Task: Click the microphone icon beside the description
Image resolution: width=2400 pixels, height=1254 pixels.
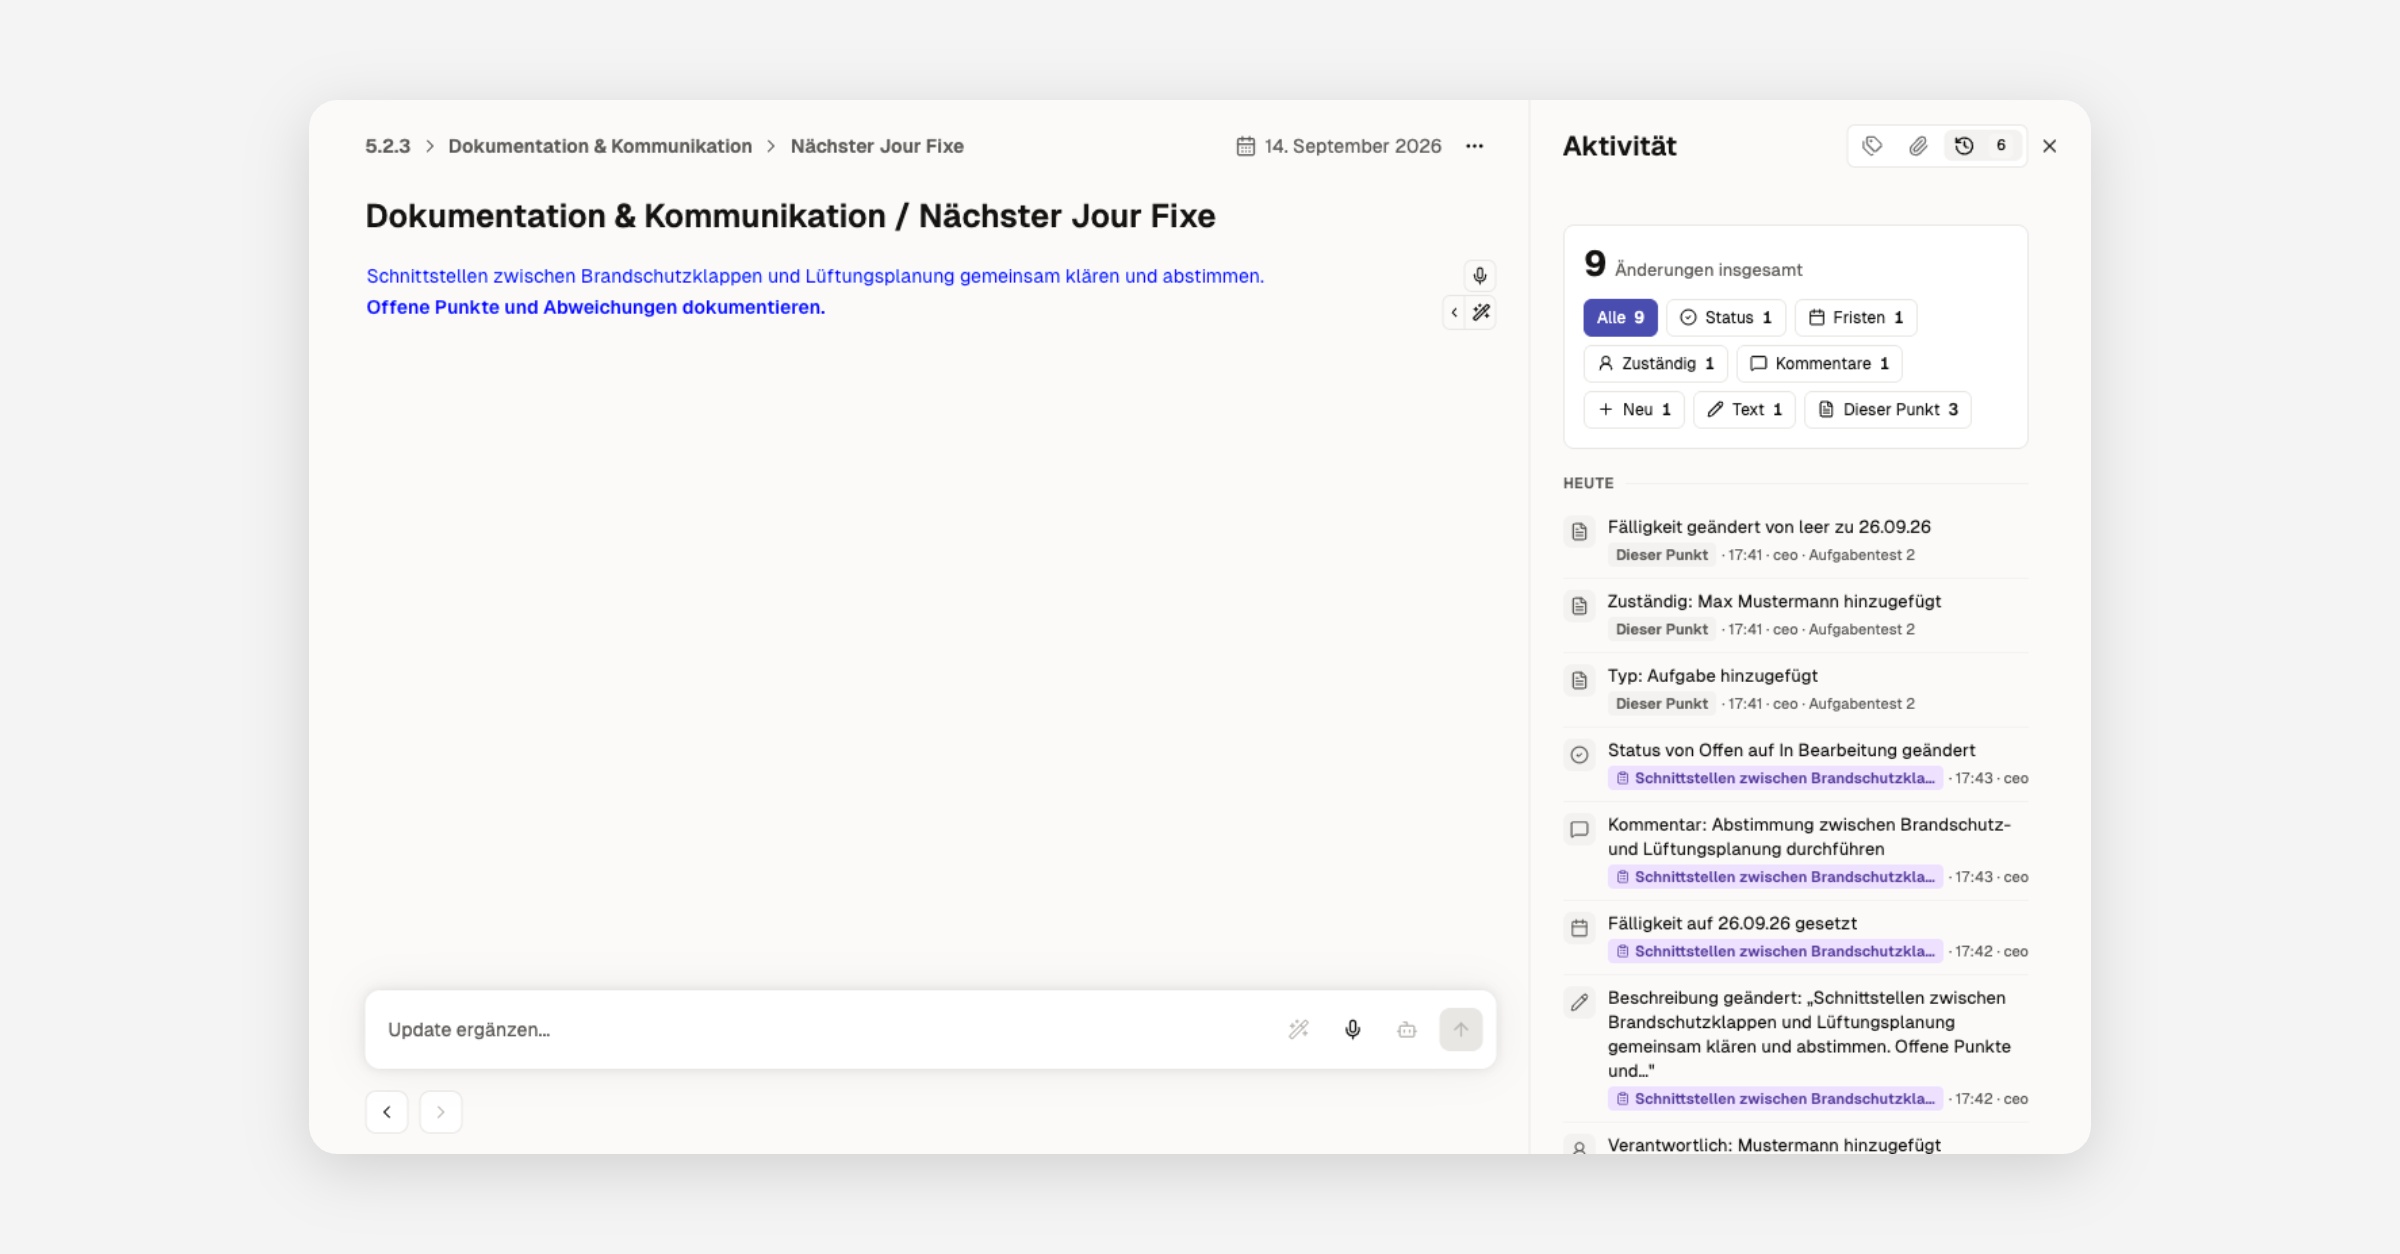Action: click(x=1480, y=275)
